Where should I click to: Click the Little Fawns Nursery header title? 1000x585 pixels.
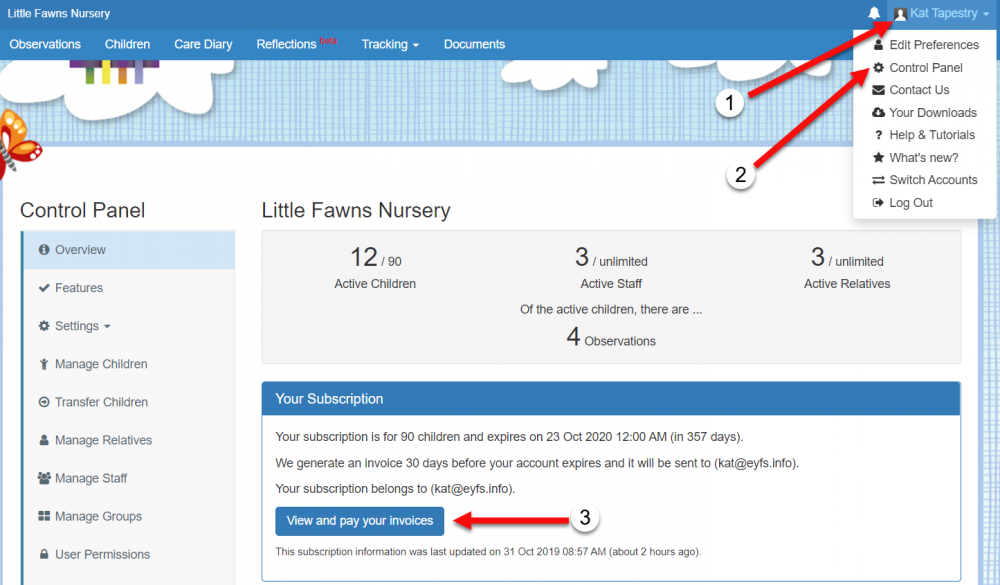pyautogui.click(x=59, y=14)
